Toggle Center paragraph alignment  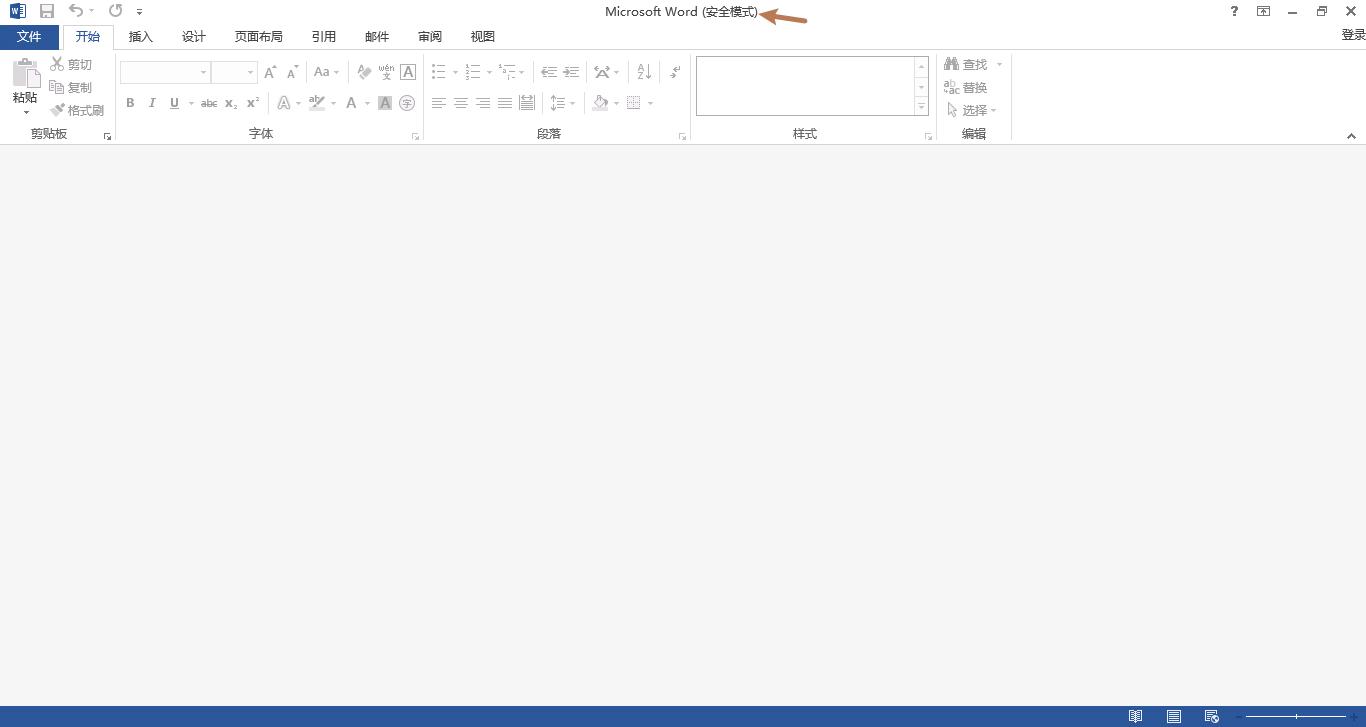click(461, 103)
